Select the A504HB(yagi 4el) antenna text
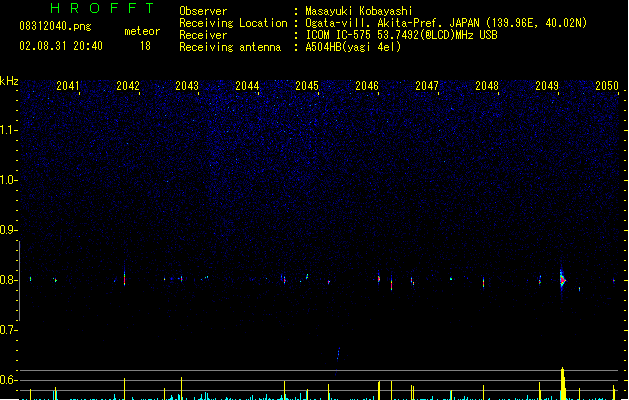The image size is (629, 400). (353, 47)
